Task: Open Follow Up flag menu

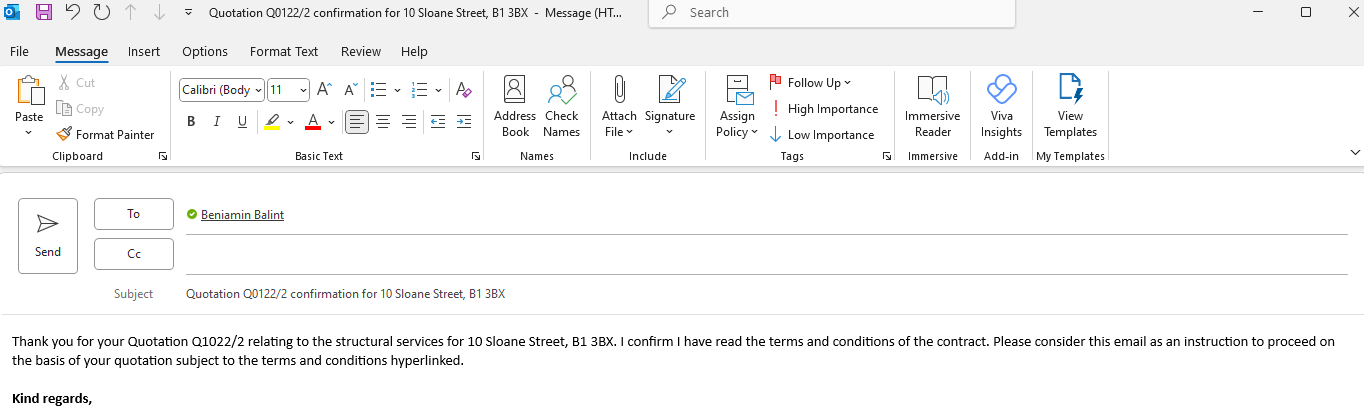Action: 810,83
